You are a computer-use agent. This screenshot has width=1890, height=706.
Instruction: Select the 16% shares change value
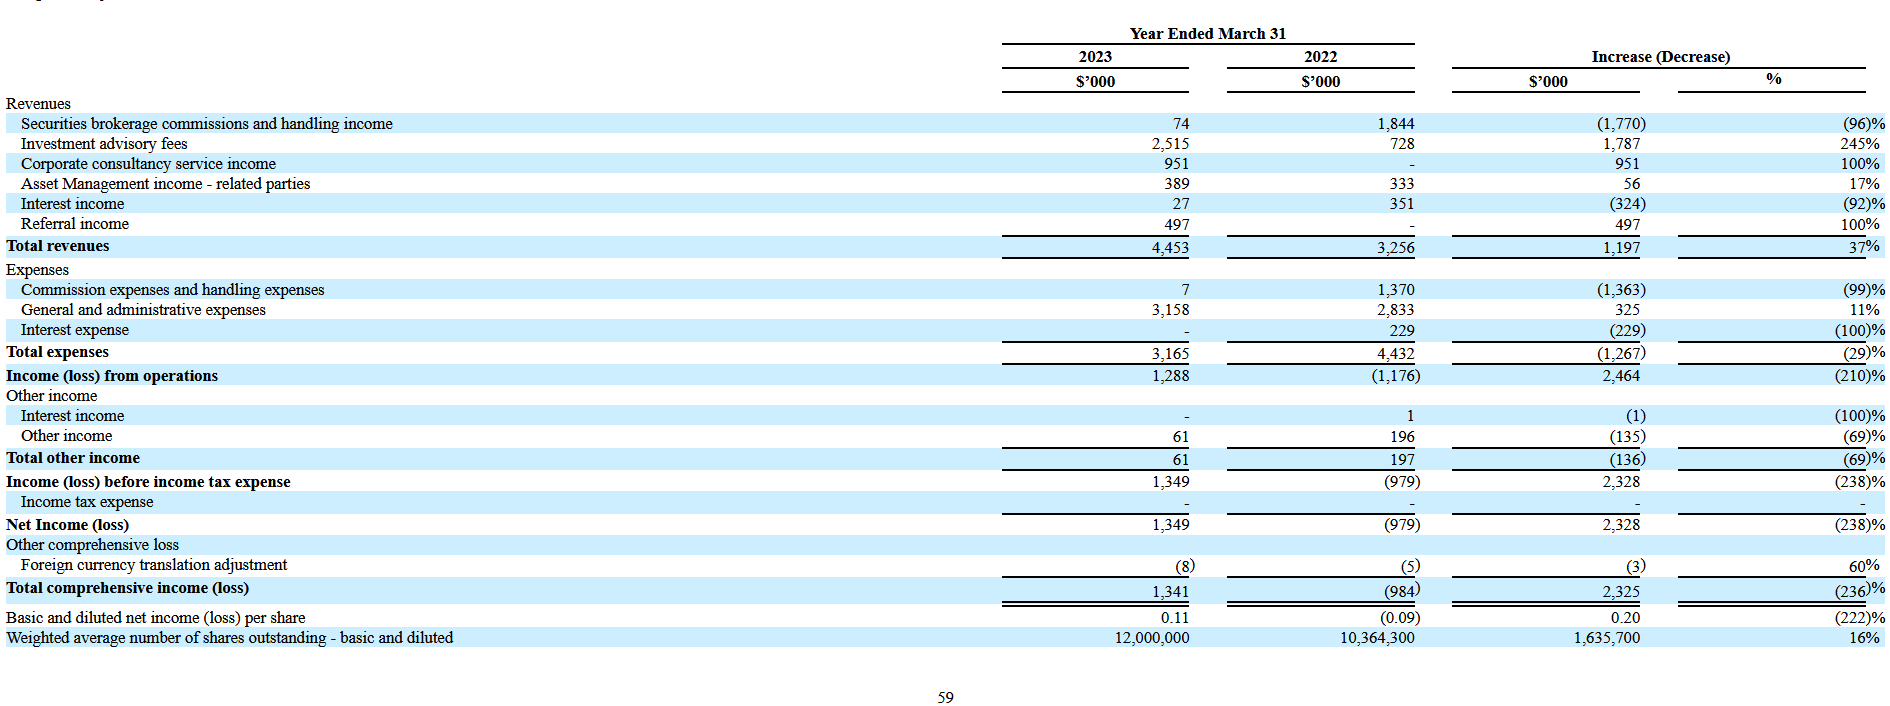[1864, 638]
